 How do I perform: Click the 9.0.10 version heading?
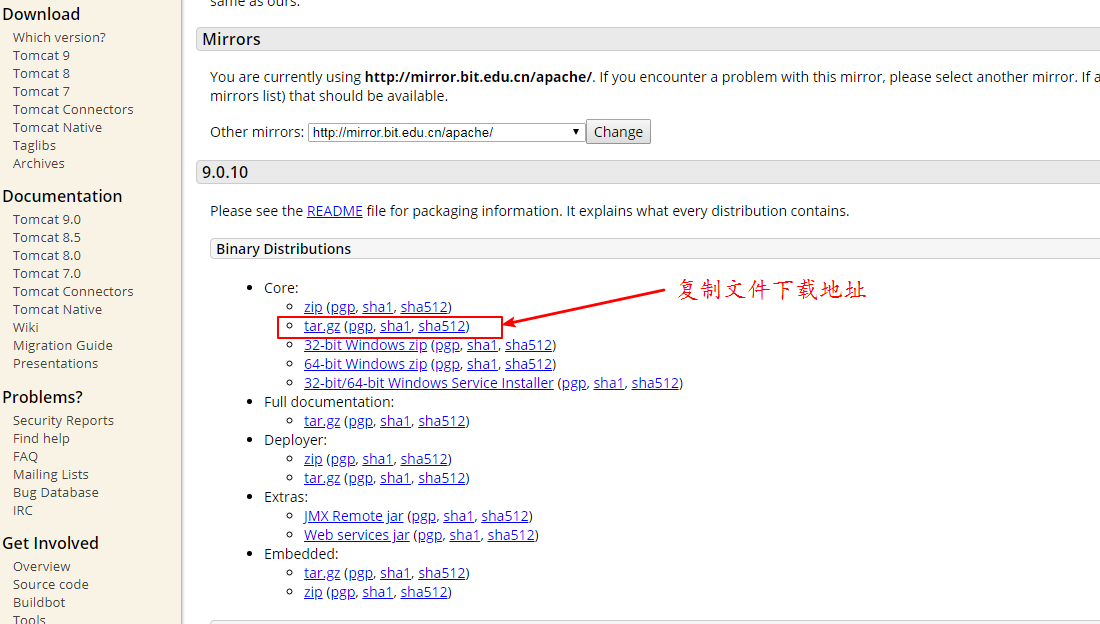coord(225,172)
